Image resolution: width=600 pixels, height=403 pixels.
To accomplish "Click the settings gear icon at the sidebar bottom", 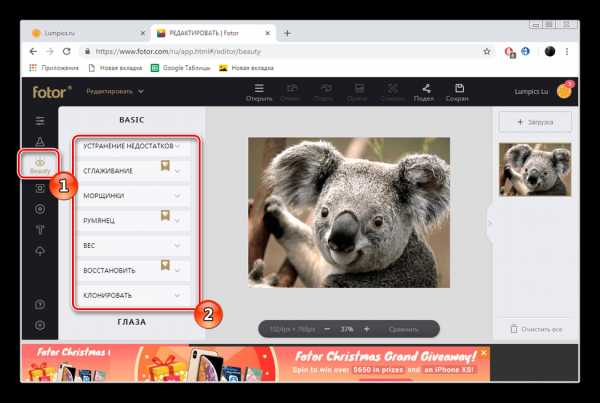I will (x=39, y=325).
